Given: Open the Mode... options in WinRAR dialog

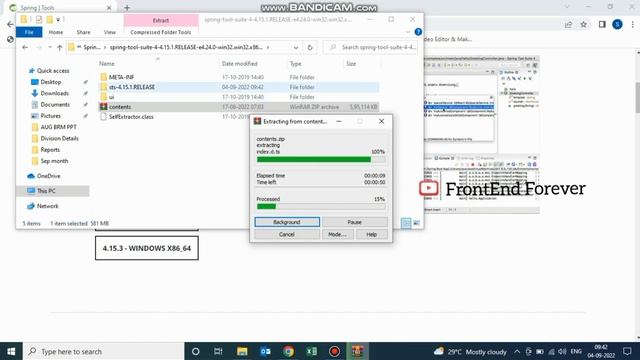Looking at the screenshot, I should (x=338, y=234).
